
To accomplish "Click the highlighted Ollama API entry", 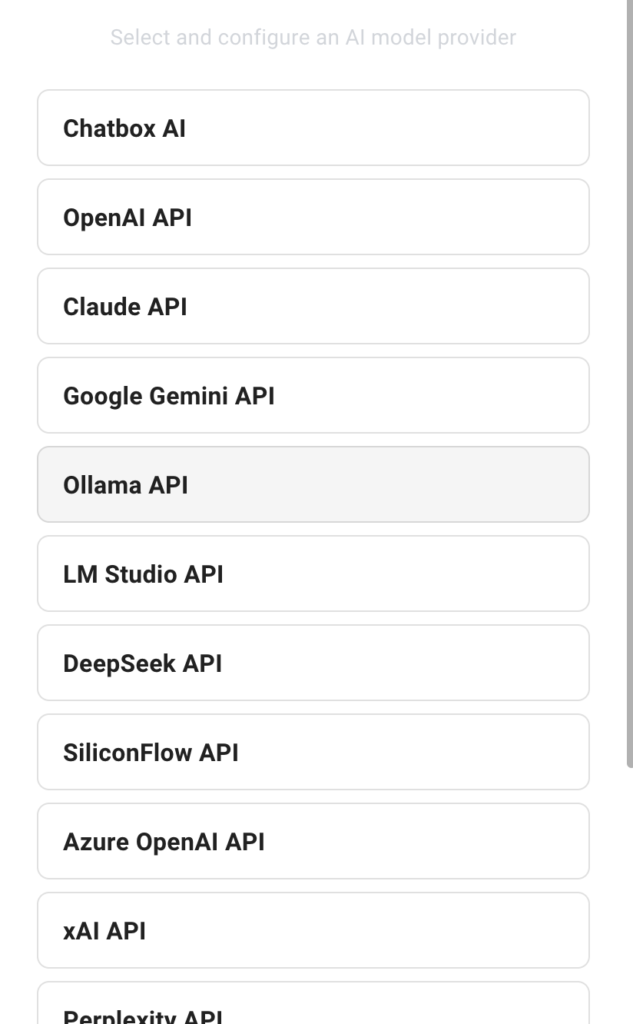I will click(x=313, y=484).
